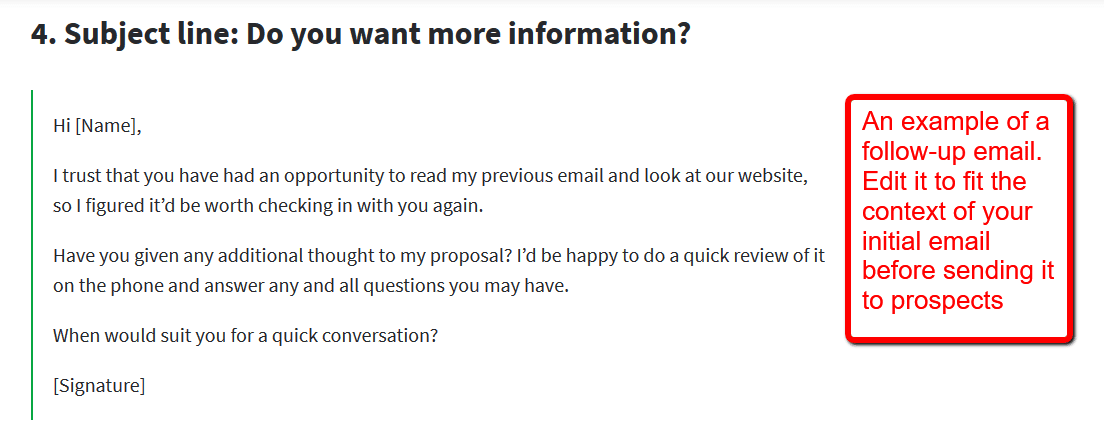Click the "Subject line:" text in heading
This screenshot has height=447, width=1104.
click(148, 34)
